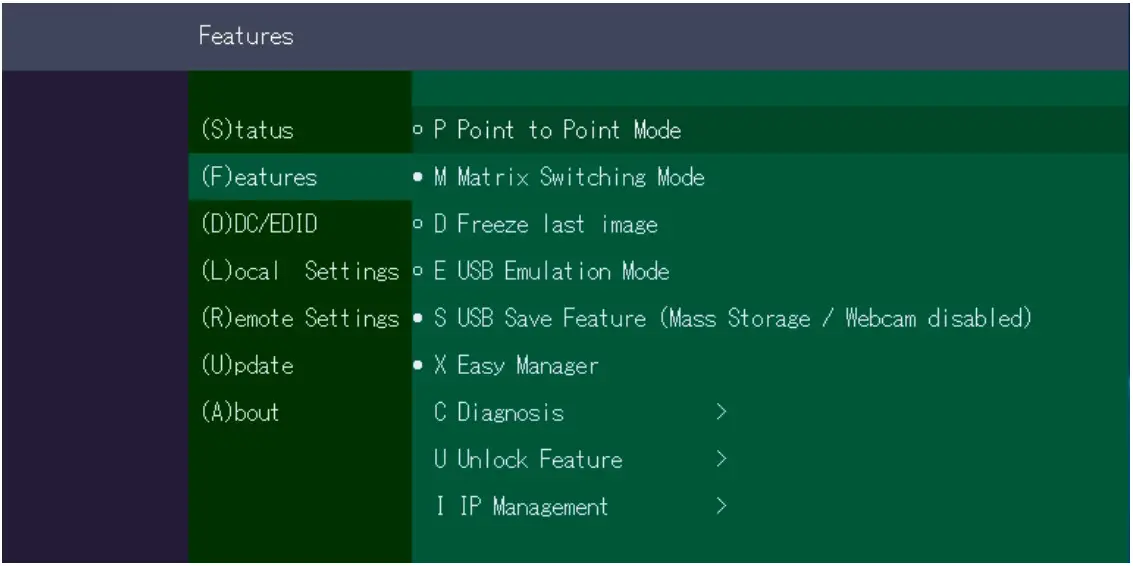This screenshot has height=566, width=1133.
Task: Expand Unlock Feature submenu arrow
Action: 720,460
